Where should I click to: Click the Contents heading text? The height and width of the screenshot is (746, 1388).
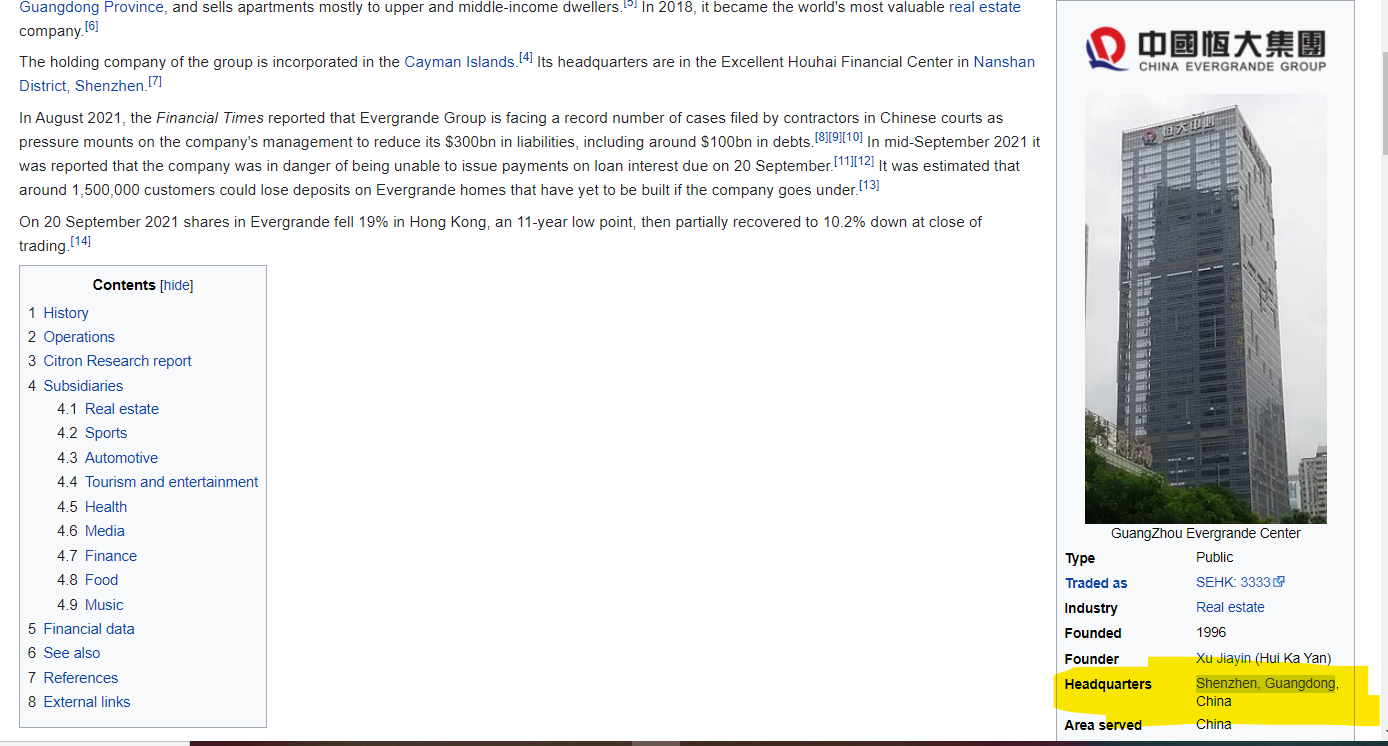[x=124, y=285]
